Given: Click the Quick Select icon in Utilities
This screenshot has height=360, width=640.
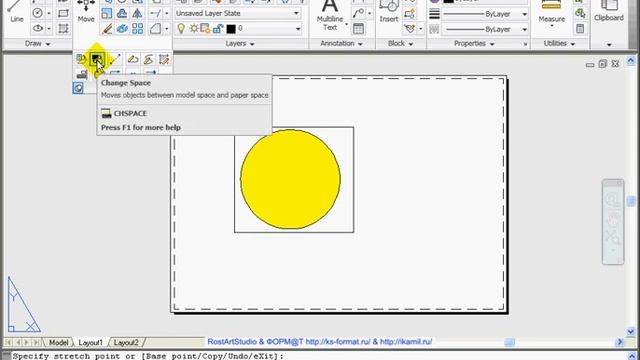Looking at the screenshot, I should (580, 13).
